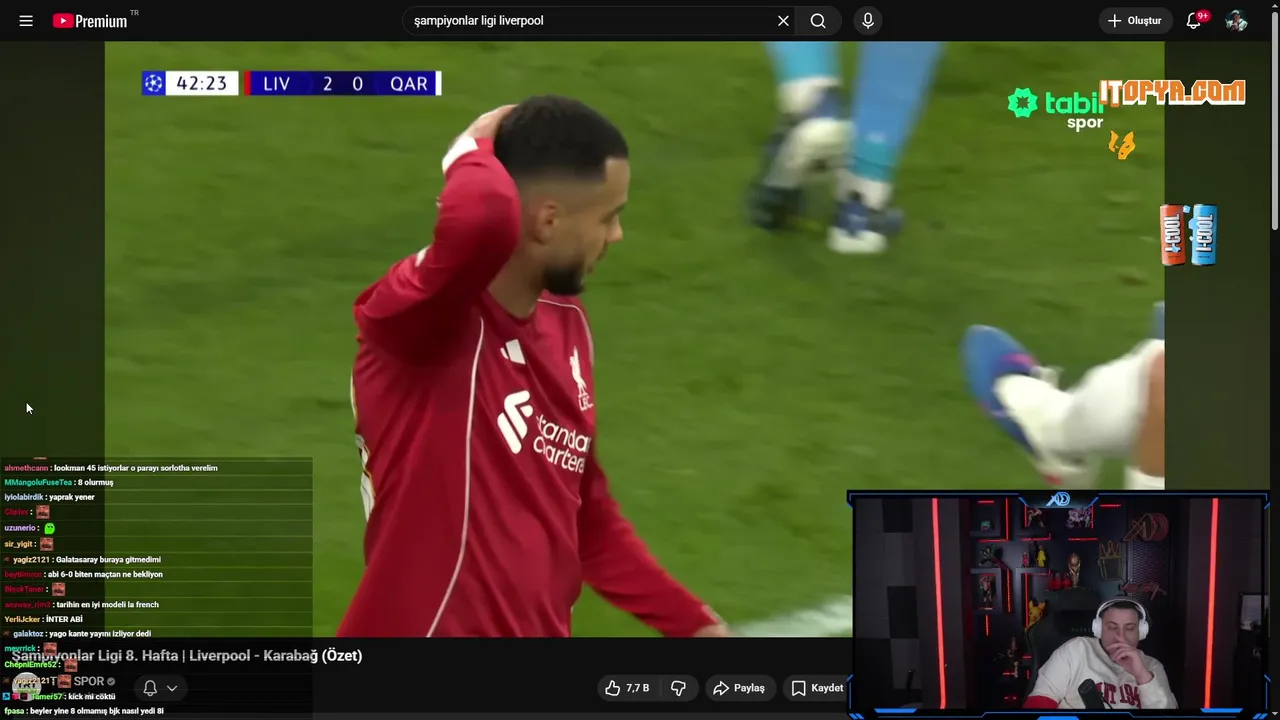Click the magnifier search button

tap(818, 21)
